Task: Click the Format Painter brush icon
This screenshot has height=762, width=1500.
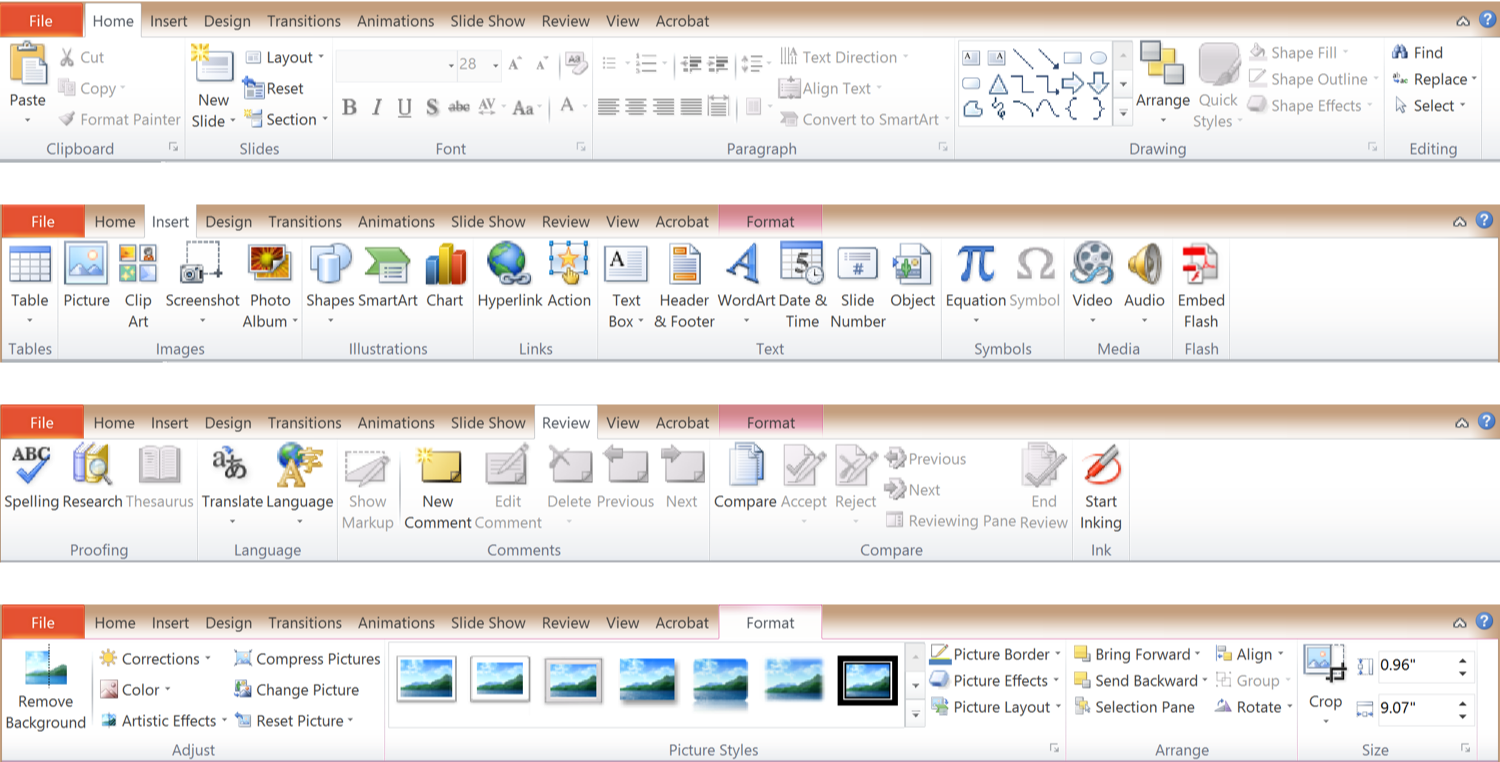Action: [67, 119]
